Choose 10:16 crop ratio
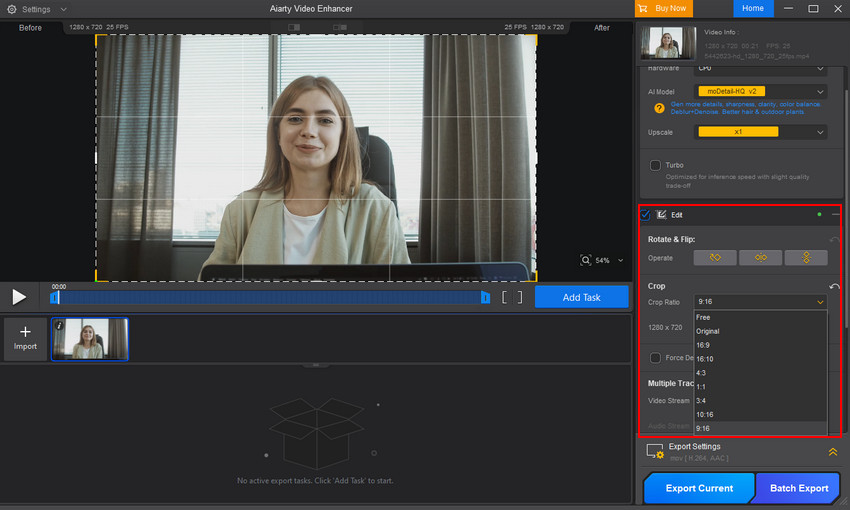The image size is (850, 510). [x=760, y=415]
